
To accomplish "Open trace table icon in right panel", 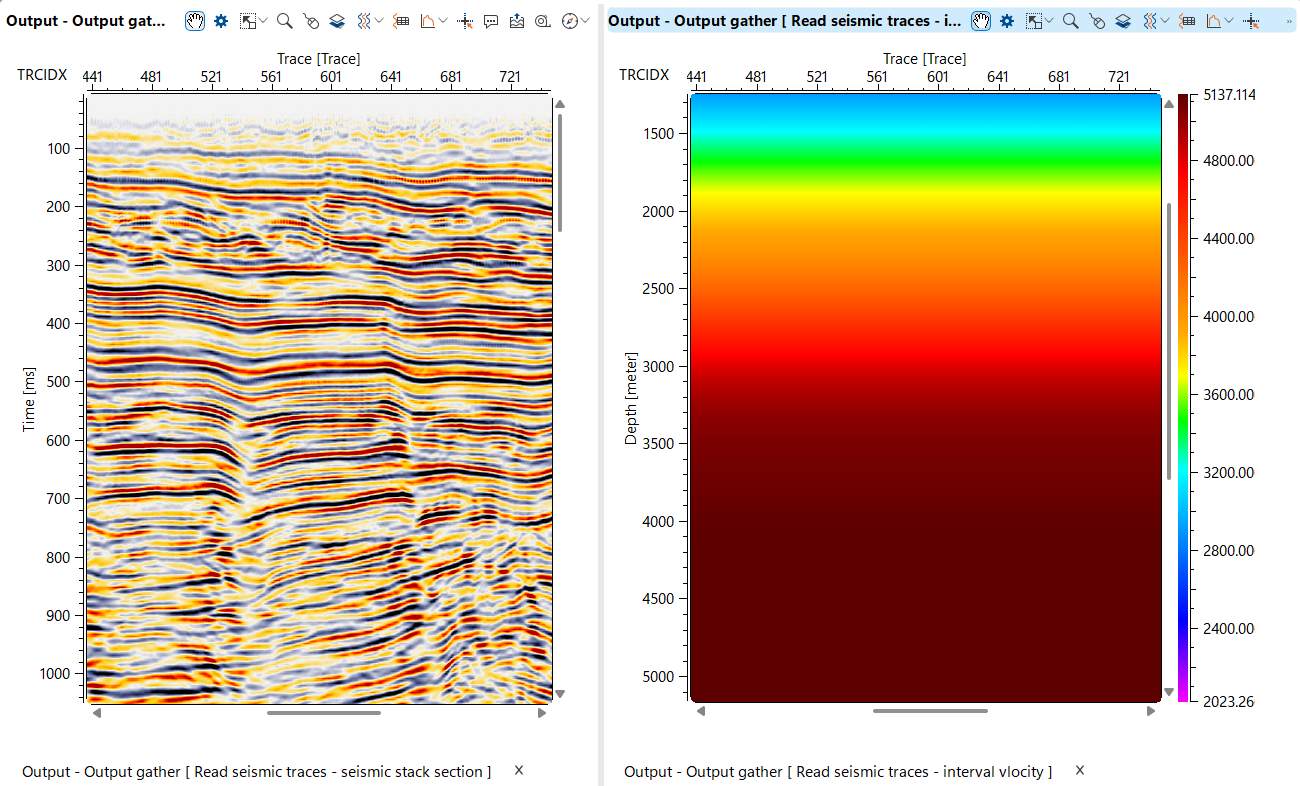I will tap(1187, 20).
